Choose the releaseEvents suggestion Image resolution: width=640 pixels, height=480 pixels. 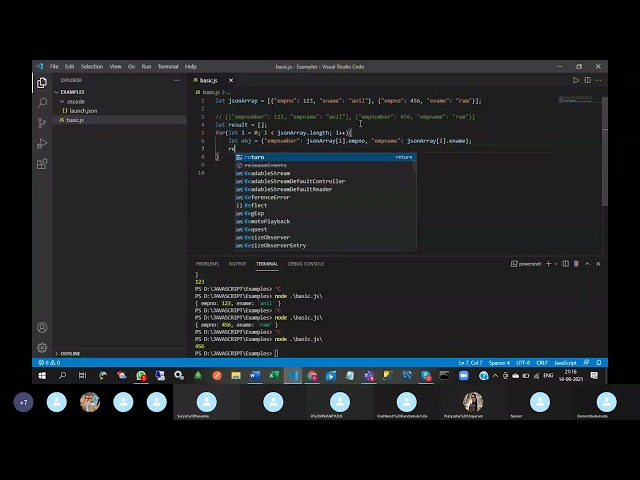325,165
